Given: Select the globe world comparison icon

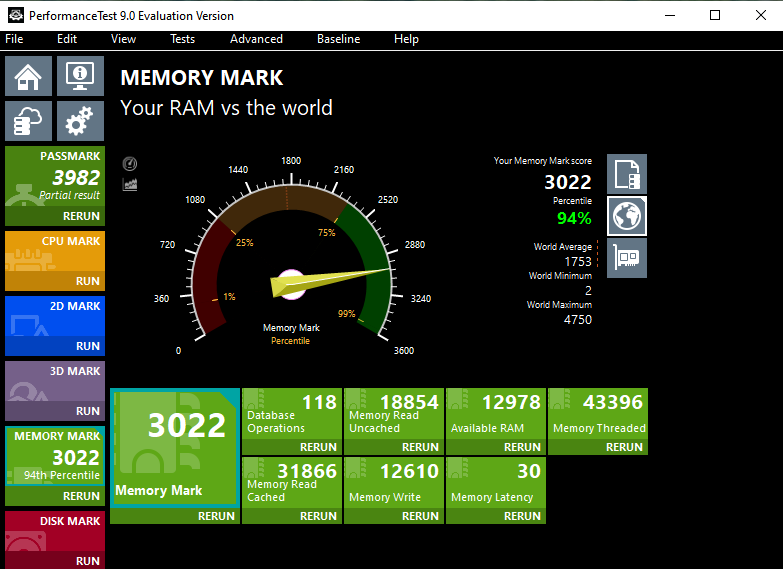Looking at the screenshot, I should click(627, 216).
